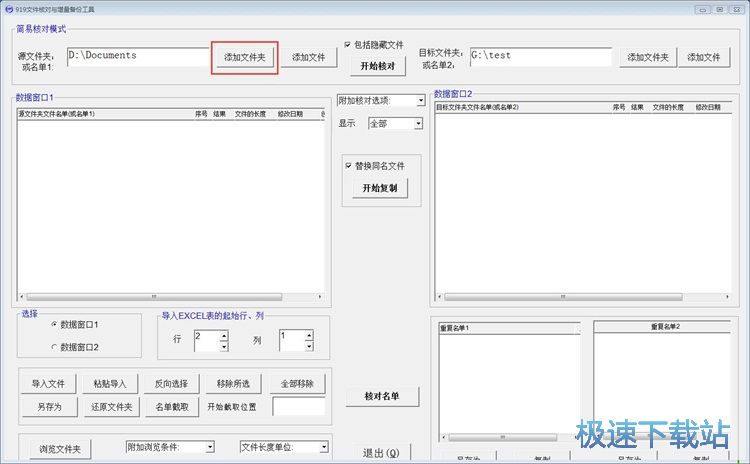Screen dimensions: 750x464
Task: Click the 还原文件夹 button
Action: coord(112,407)
